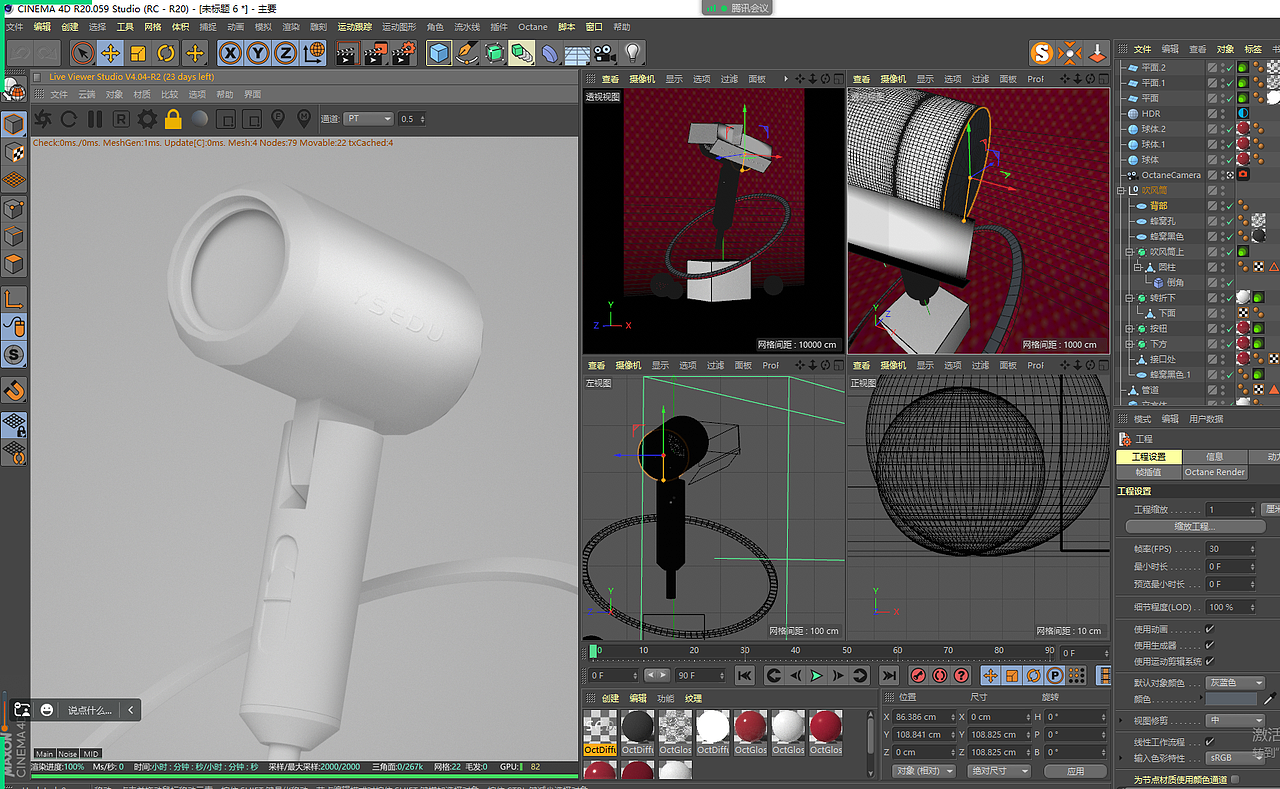Open the 信息 tab in attributes panel
Image resolution: width=1280 pixels, height=789 pixels.
(1214, 457)
